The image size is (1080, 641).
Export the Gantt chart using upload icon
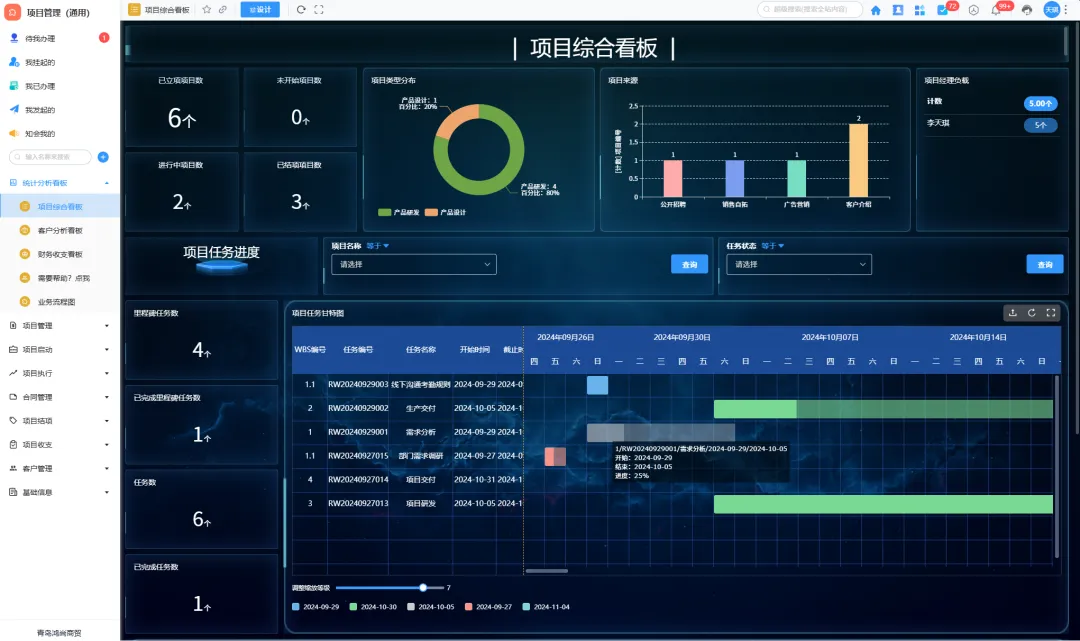(x=1012, y=313)
